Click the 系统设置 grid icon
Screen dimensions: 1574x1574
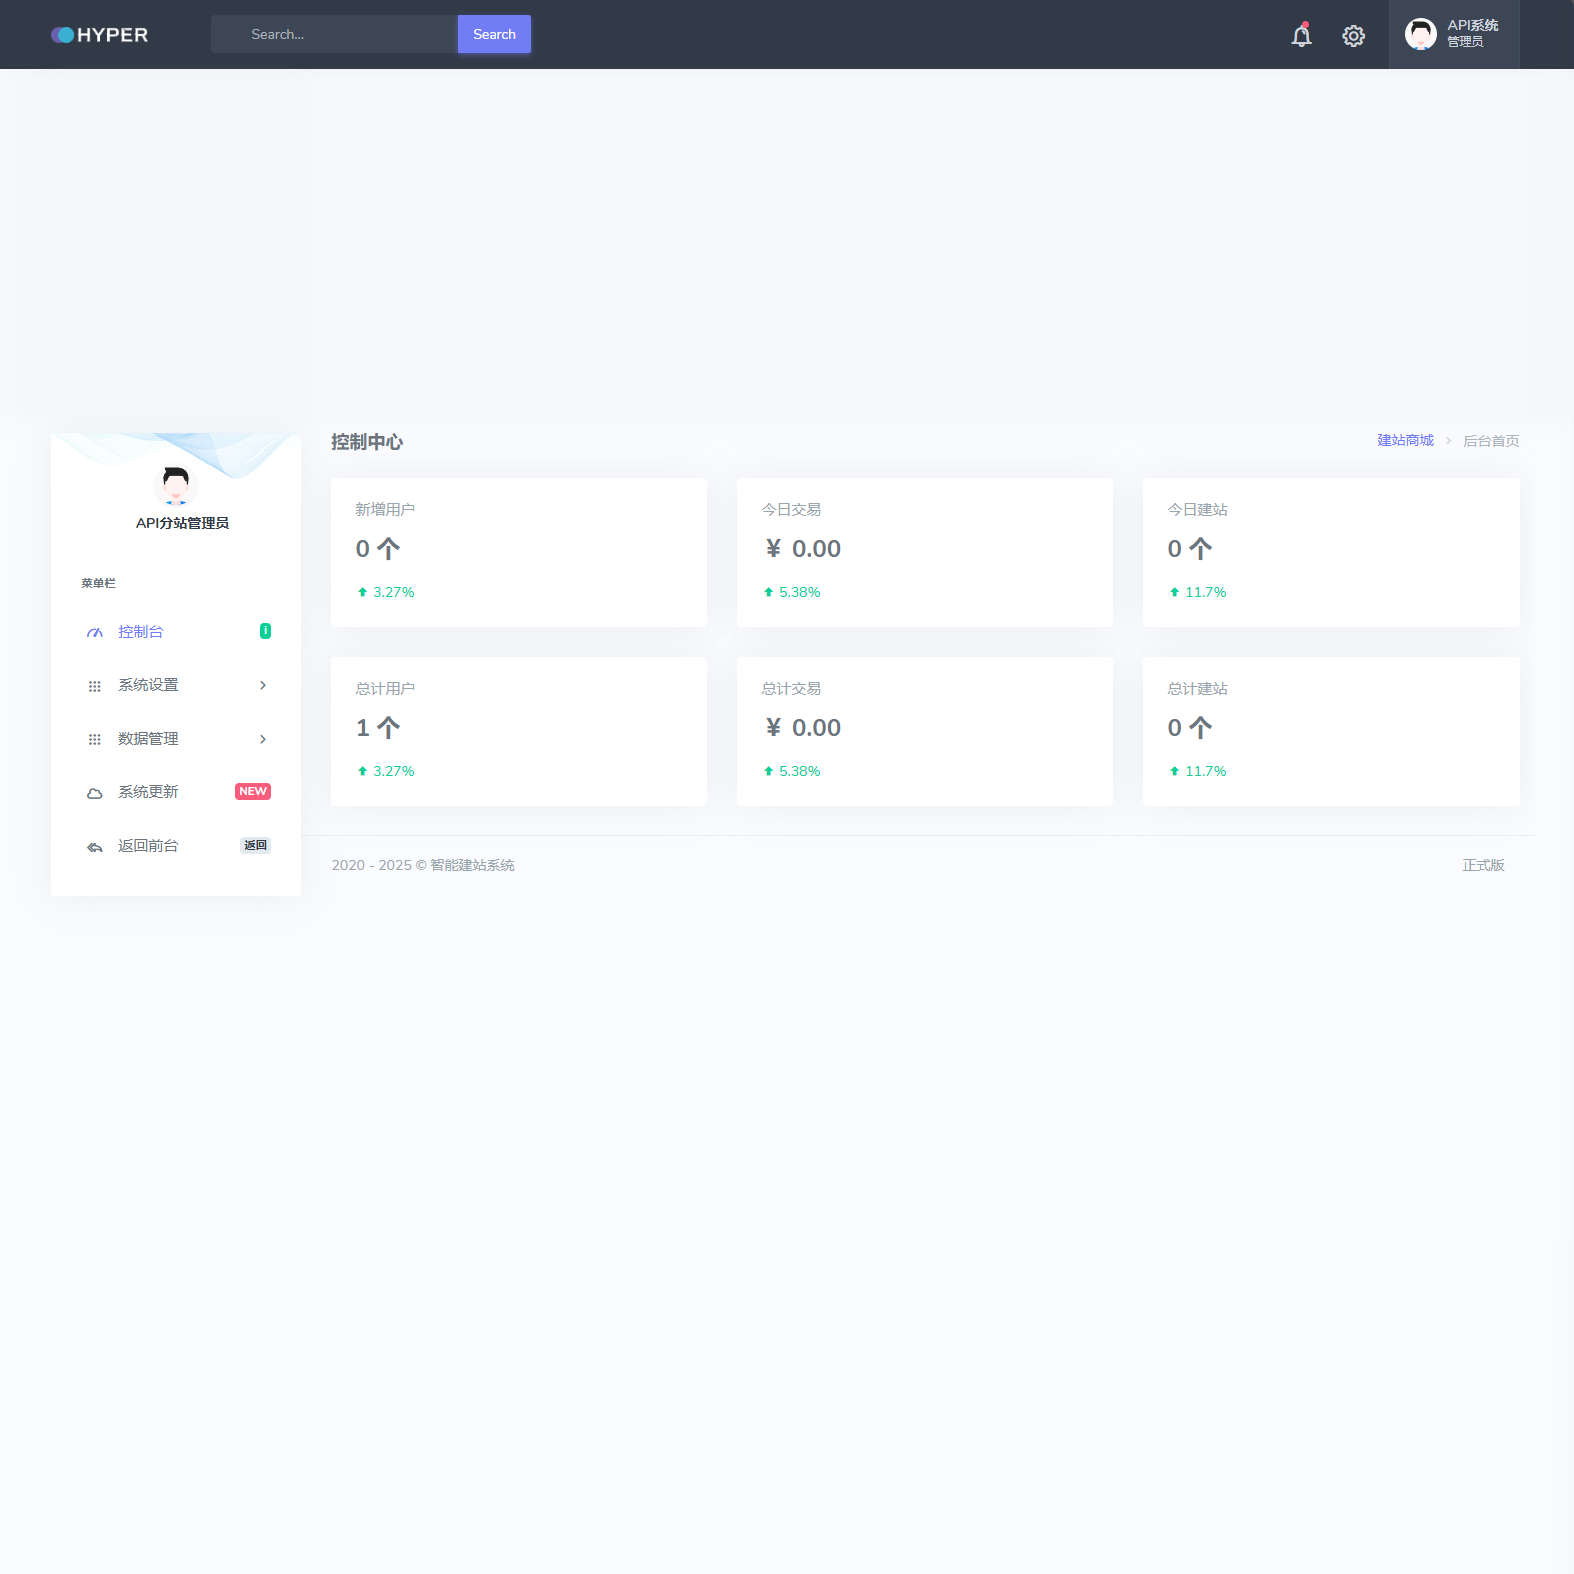tap(95, 686)
